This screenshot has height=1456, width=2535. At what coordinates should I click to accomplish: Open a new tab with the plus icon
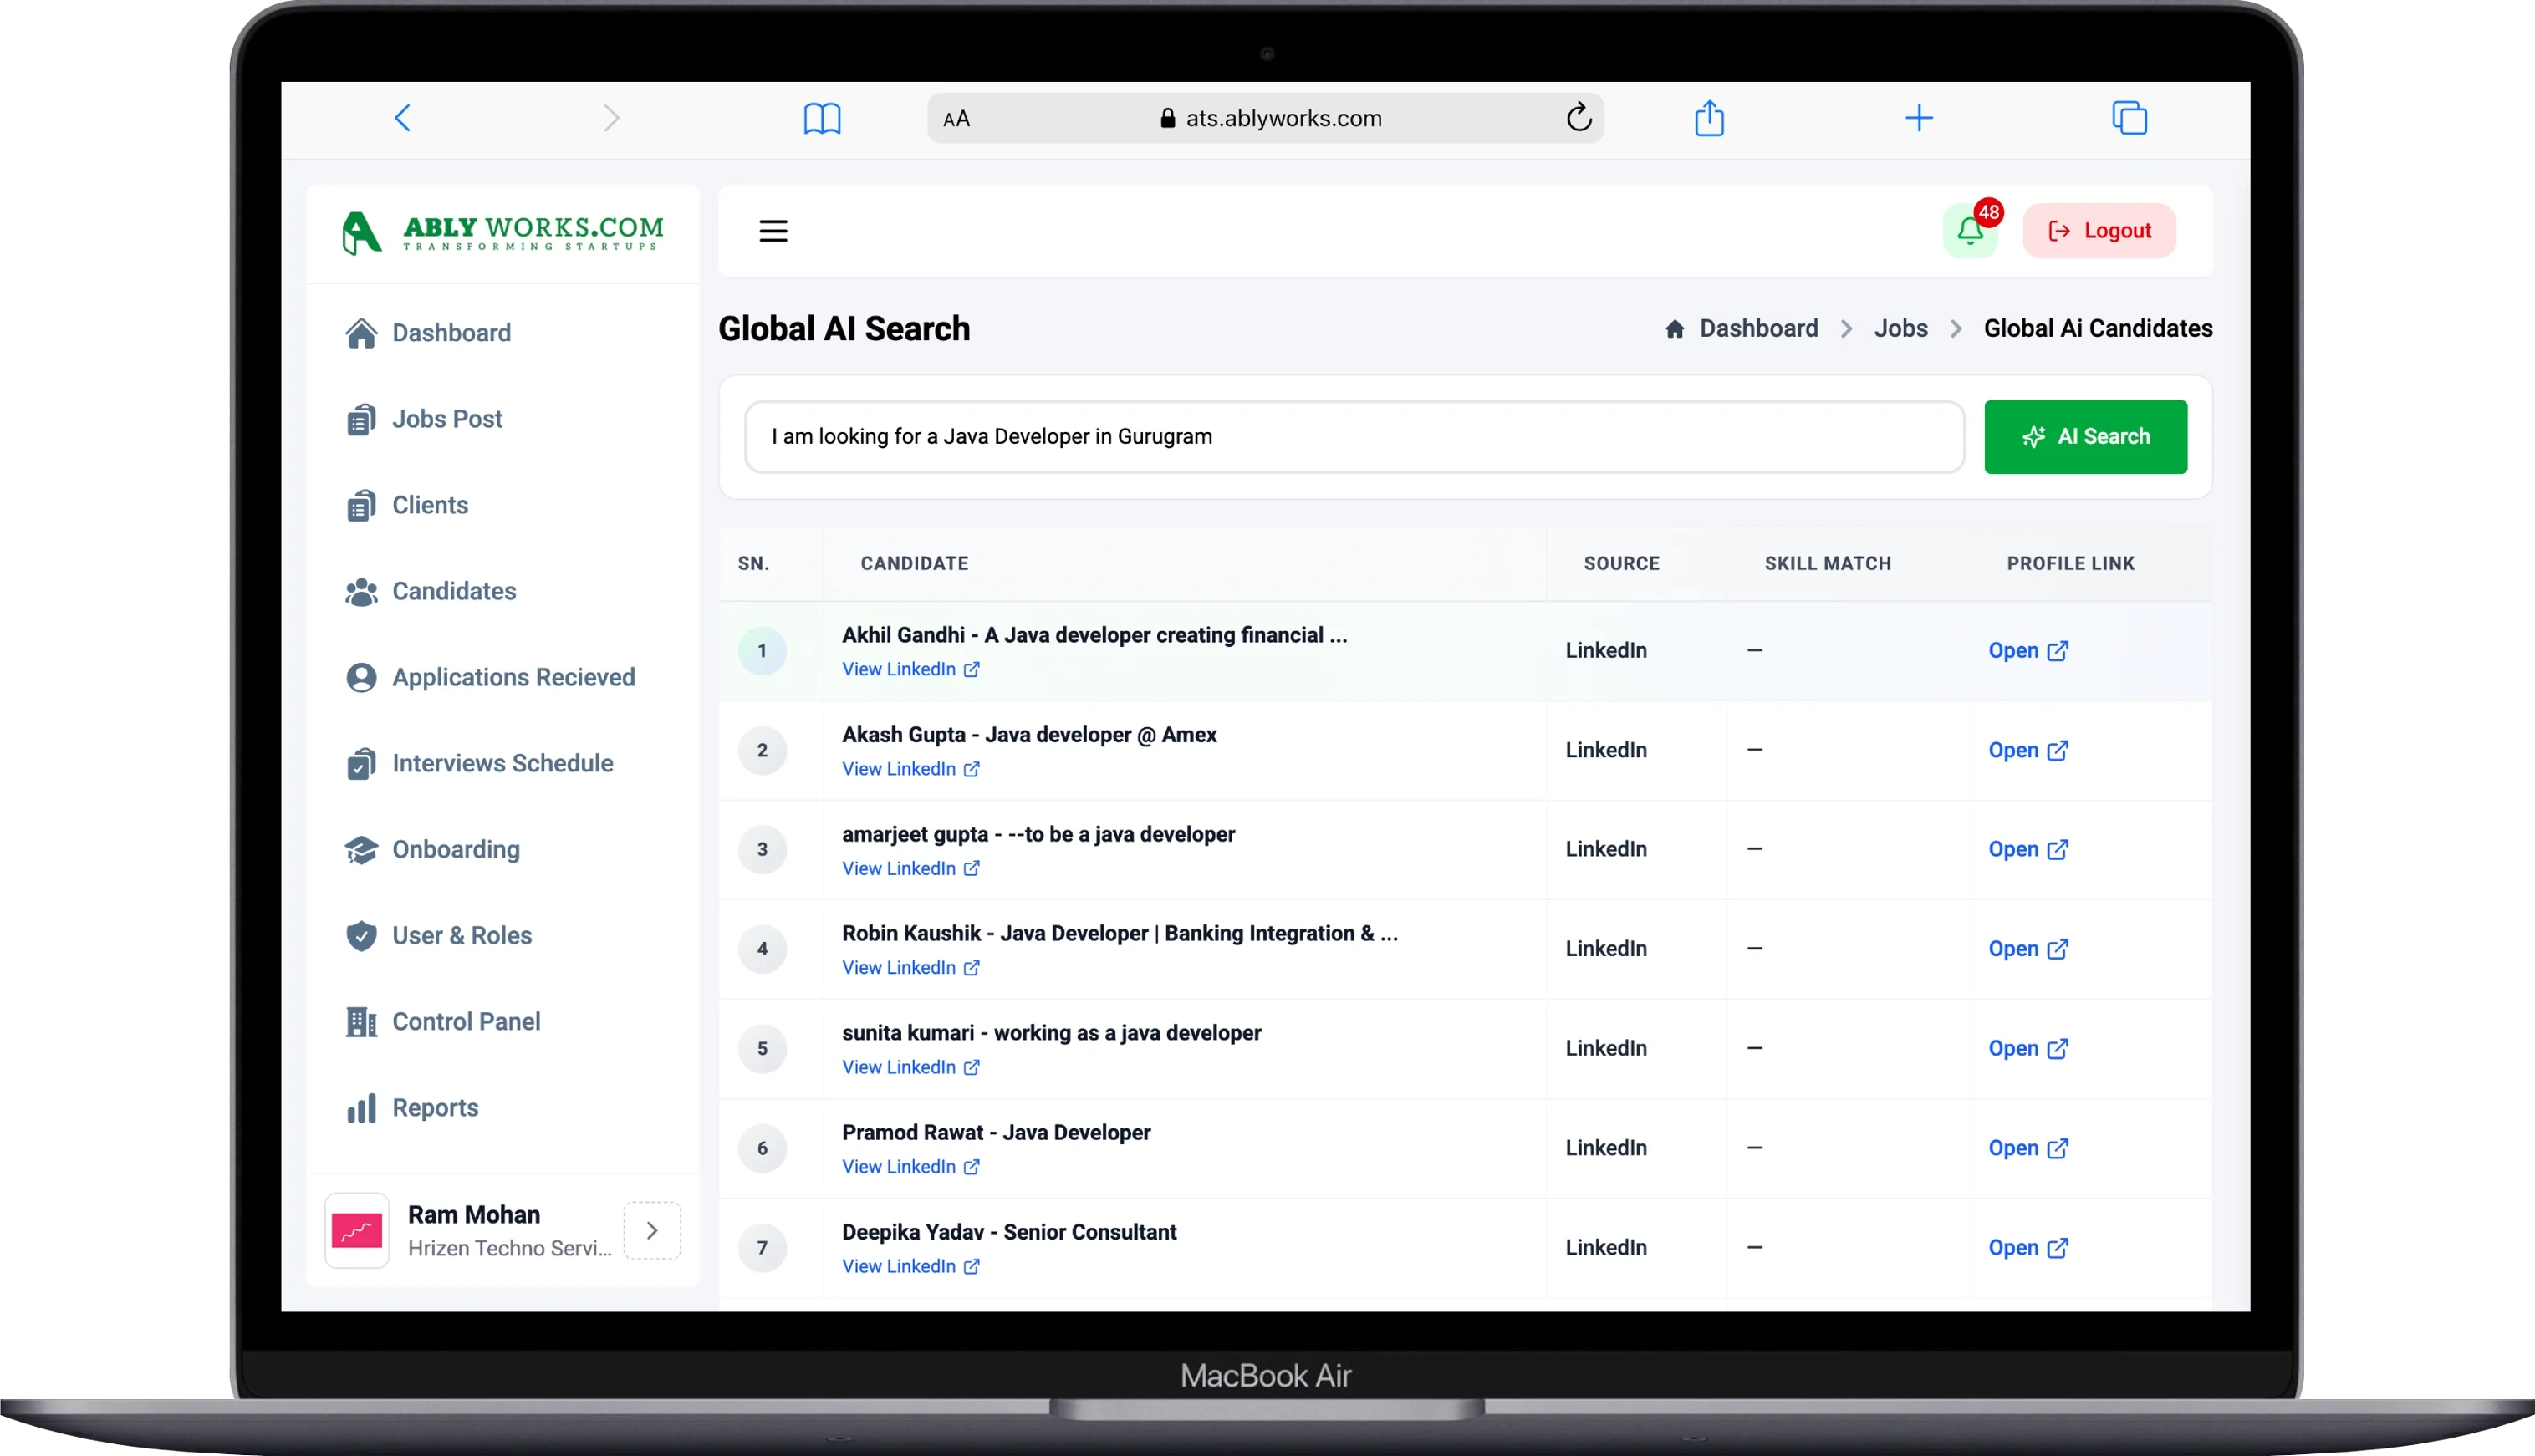pos(1918,118)
